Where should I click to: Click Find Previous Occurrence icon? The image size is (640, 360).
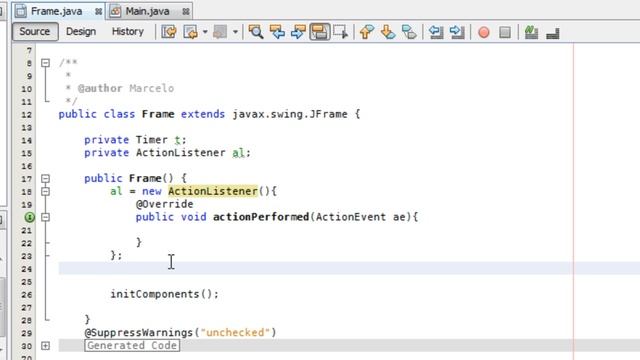(x=277, y=32)
